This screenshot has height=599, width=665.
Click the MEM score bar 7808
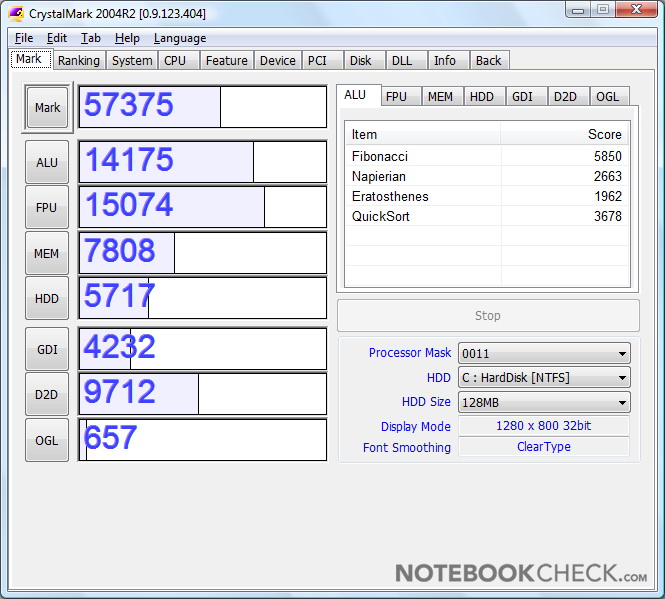(203, 253)
